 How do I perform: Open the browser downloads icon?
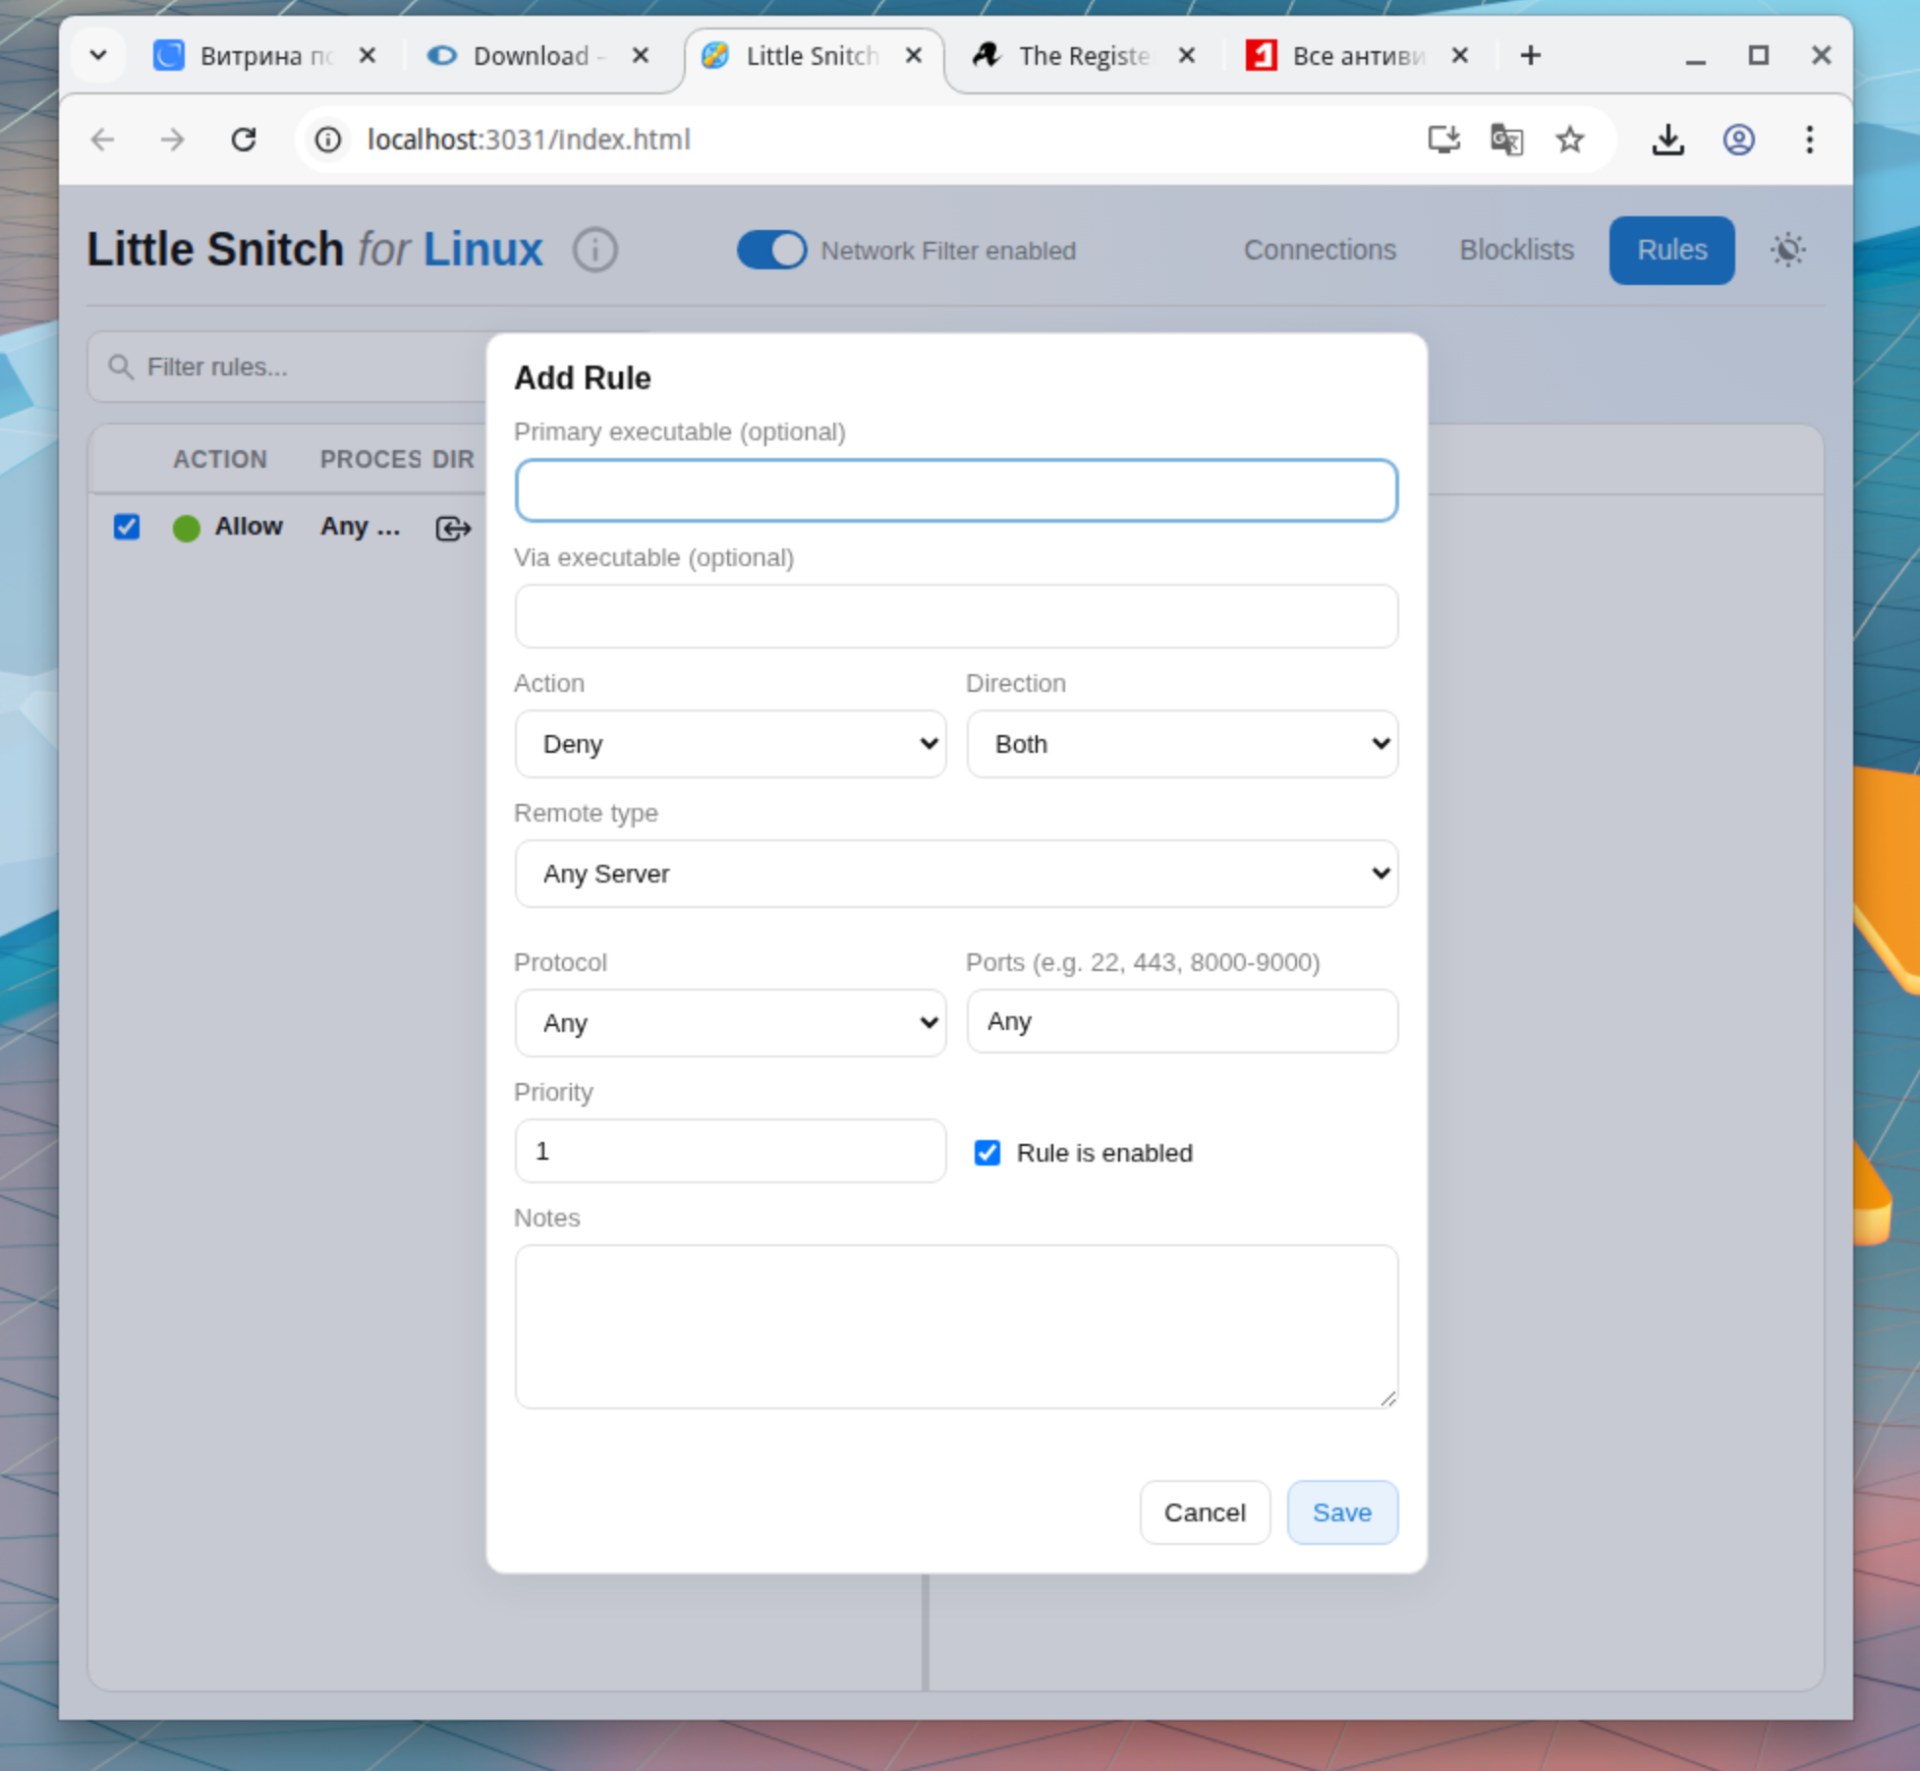1667,139
